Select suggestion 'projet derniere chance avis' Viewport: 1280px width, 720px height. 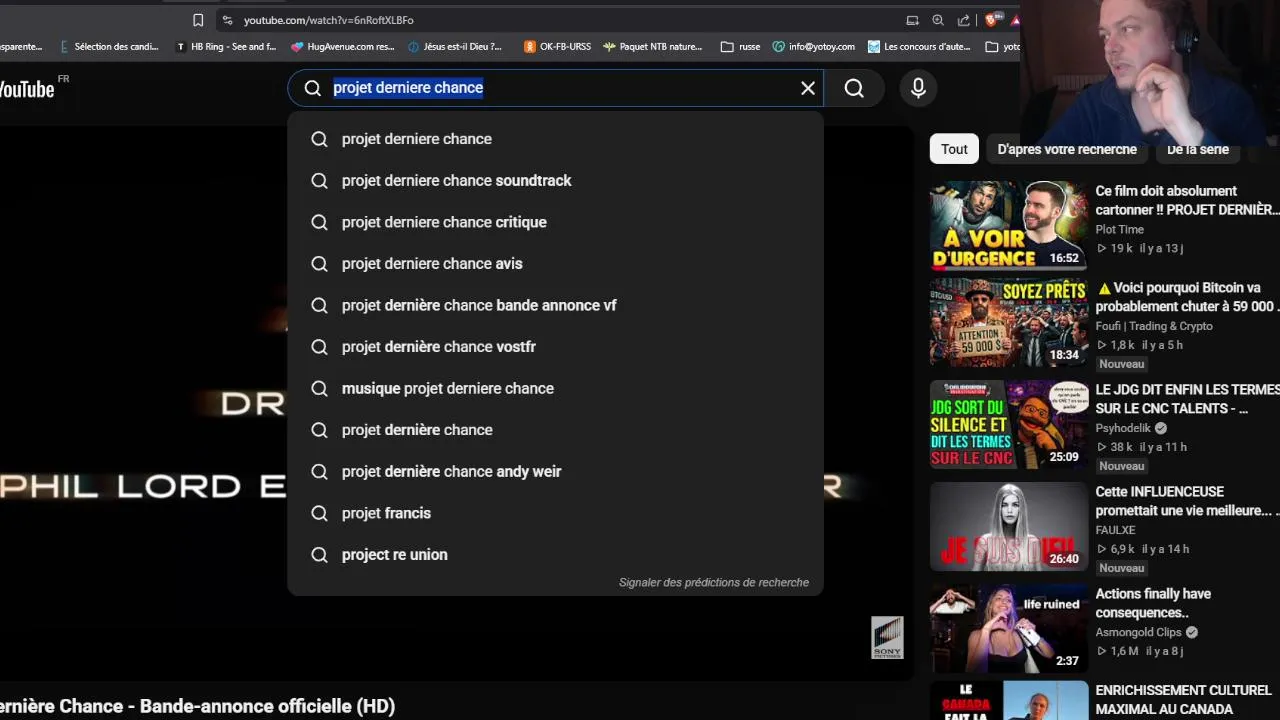555,263
